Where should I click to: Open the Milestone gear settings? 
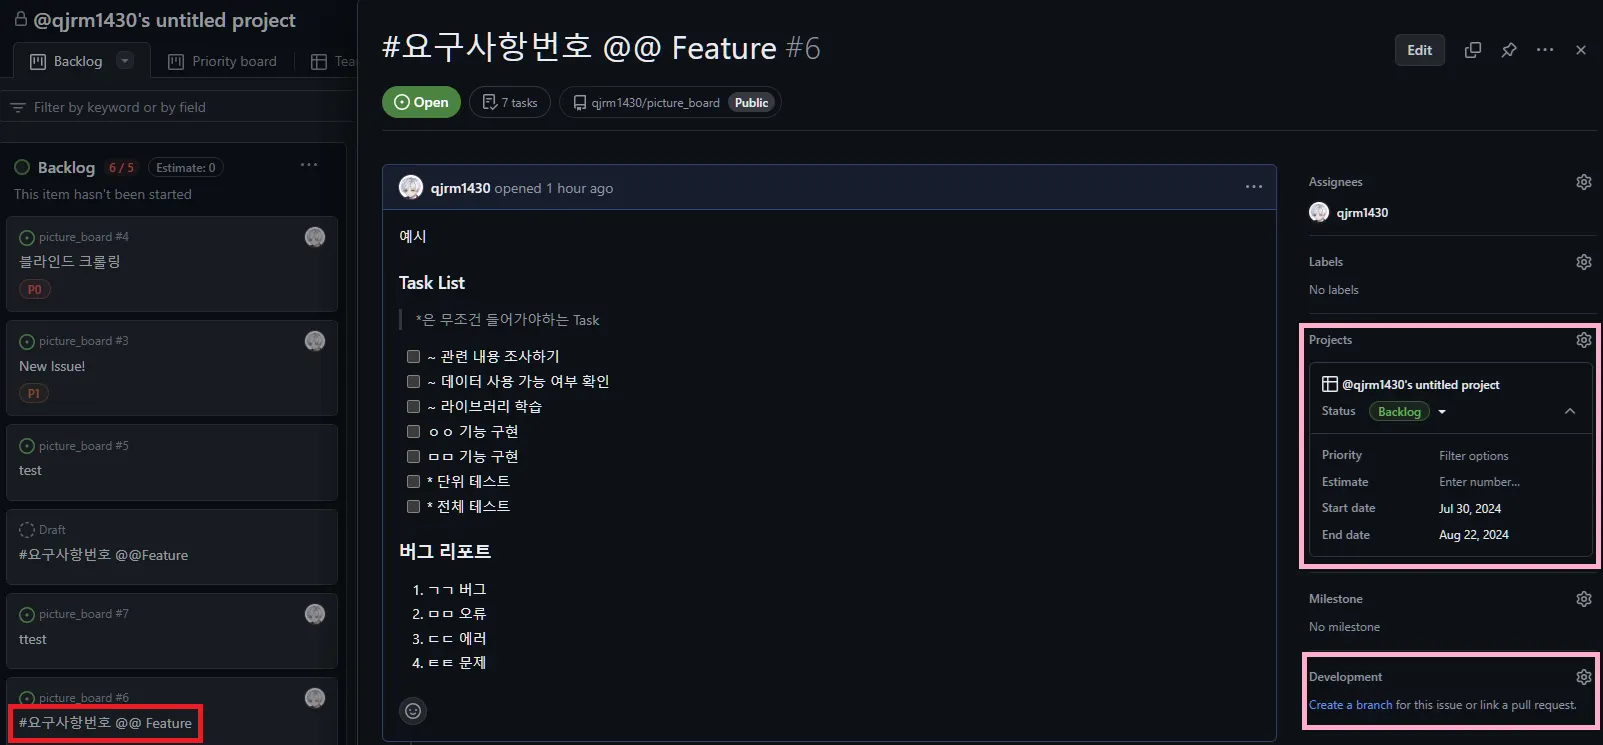coord(1583,599)
